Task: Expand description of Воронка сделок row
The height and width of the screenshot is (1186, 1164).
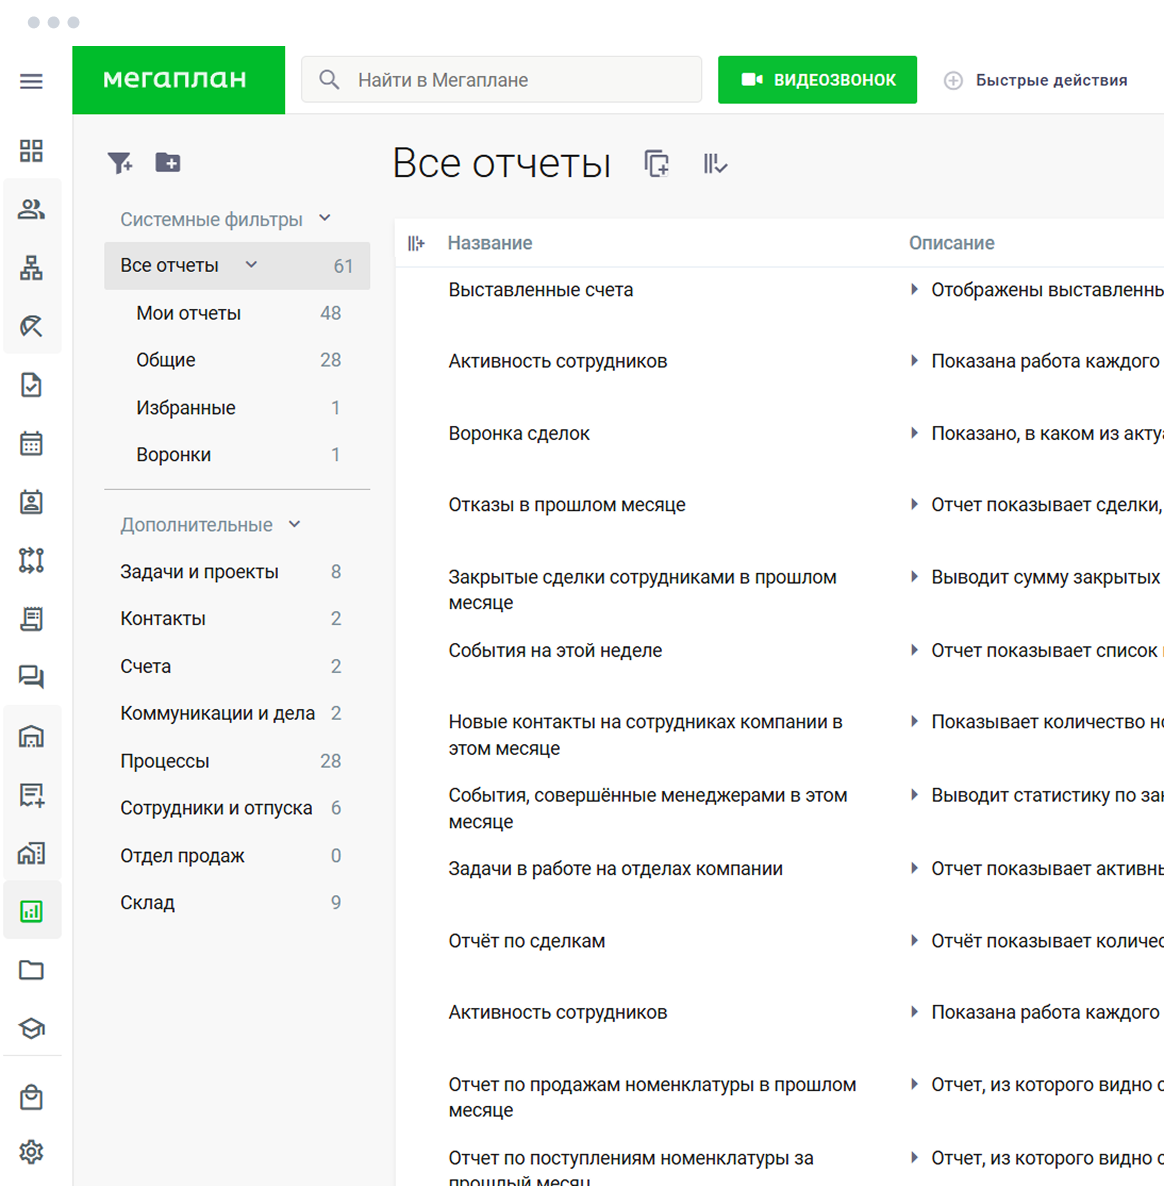Action: [x=914, y=433]
